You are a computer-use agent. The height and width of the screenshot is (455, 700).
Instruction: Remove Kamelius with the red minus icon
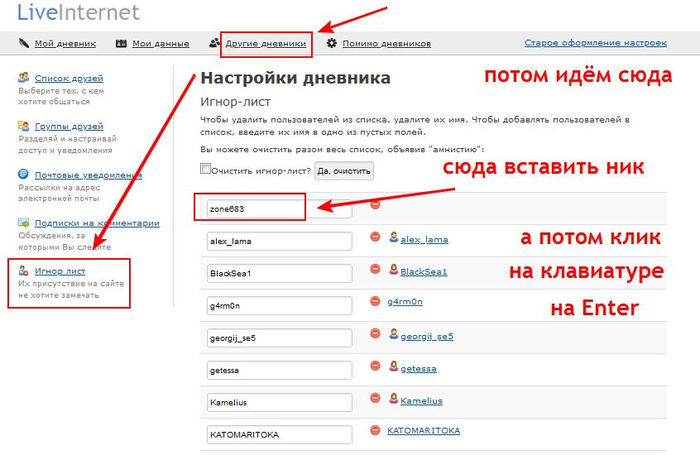click(375, 398)
